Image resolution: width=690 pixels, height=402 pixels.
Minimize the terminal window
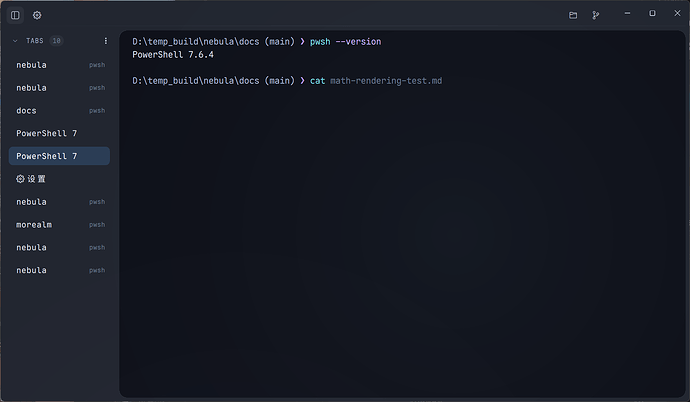pos(627,14)
